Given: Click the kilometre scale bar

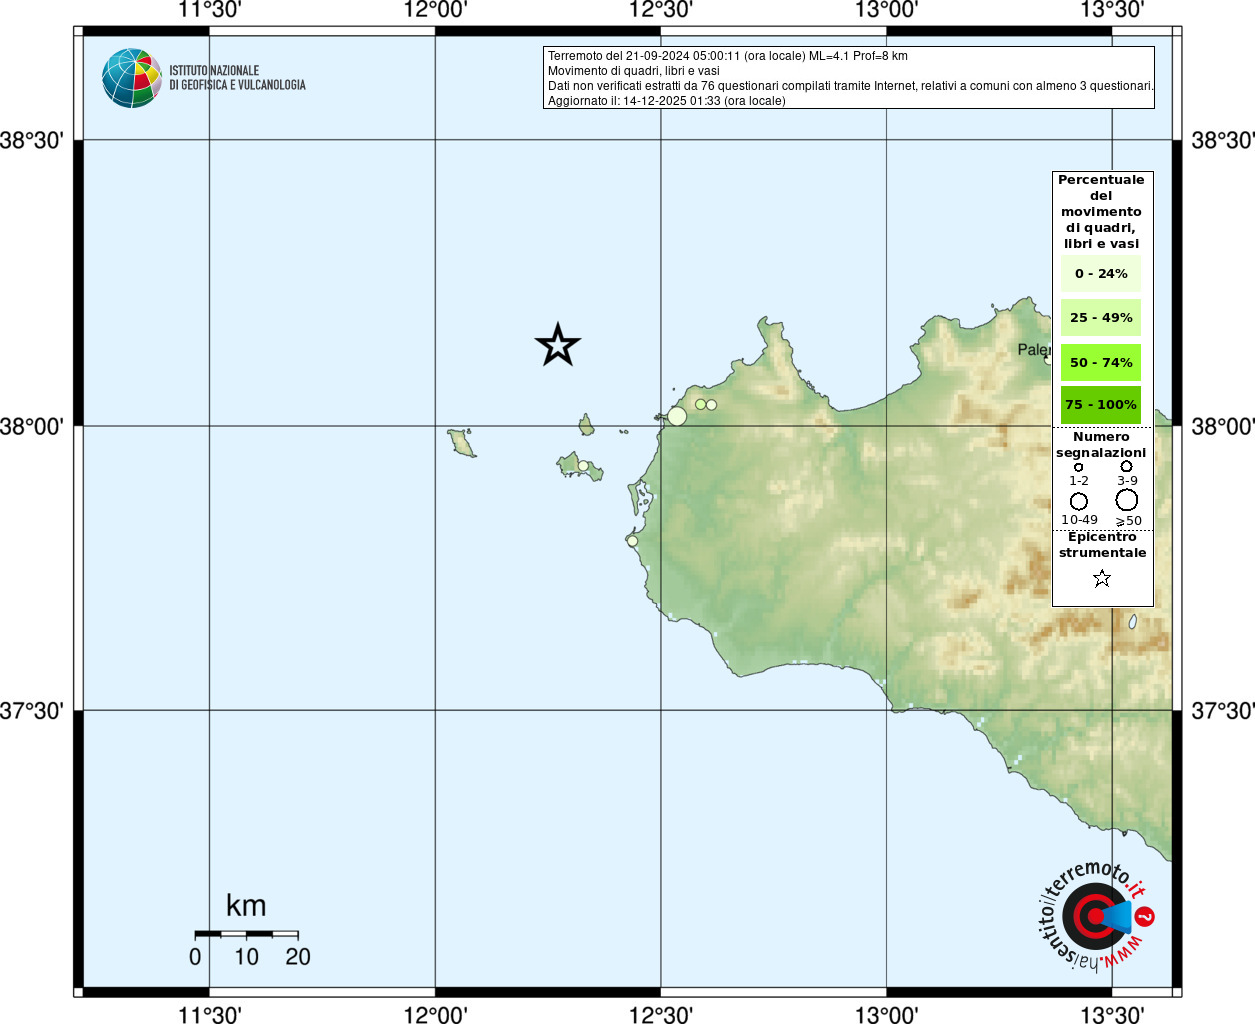Looking at the screenshot, I should click(246, 934).
